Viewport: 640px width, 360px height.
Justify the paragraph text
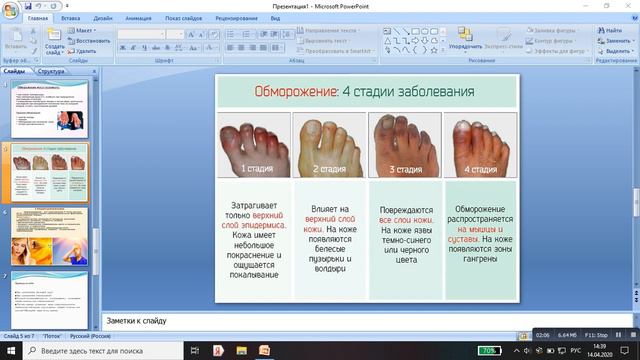coord(264,48)
